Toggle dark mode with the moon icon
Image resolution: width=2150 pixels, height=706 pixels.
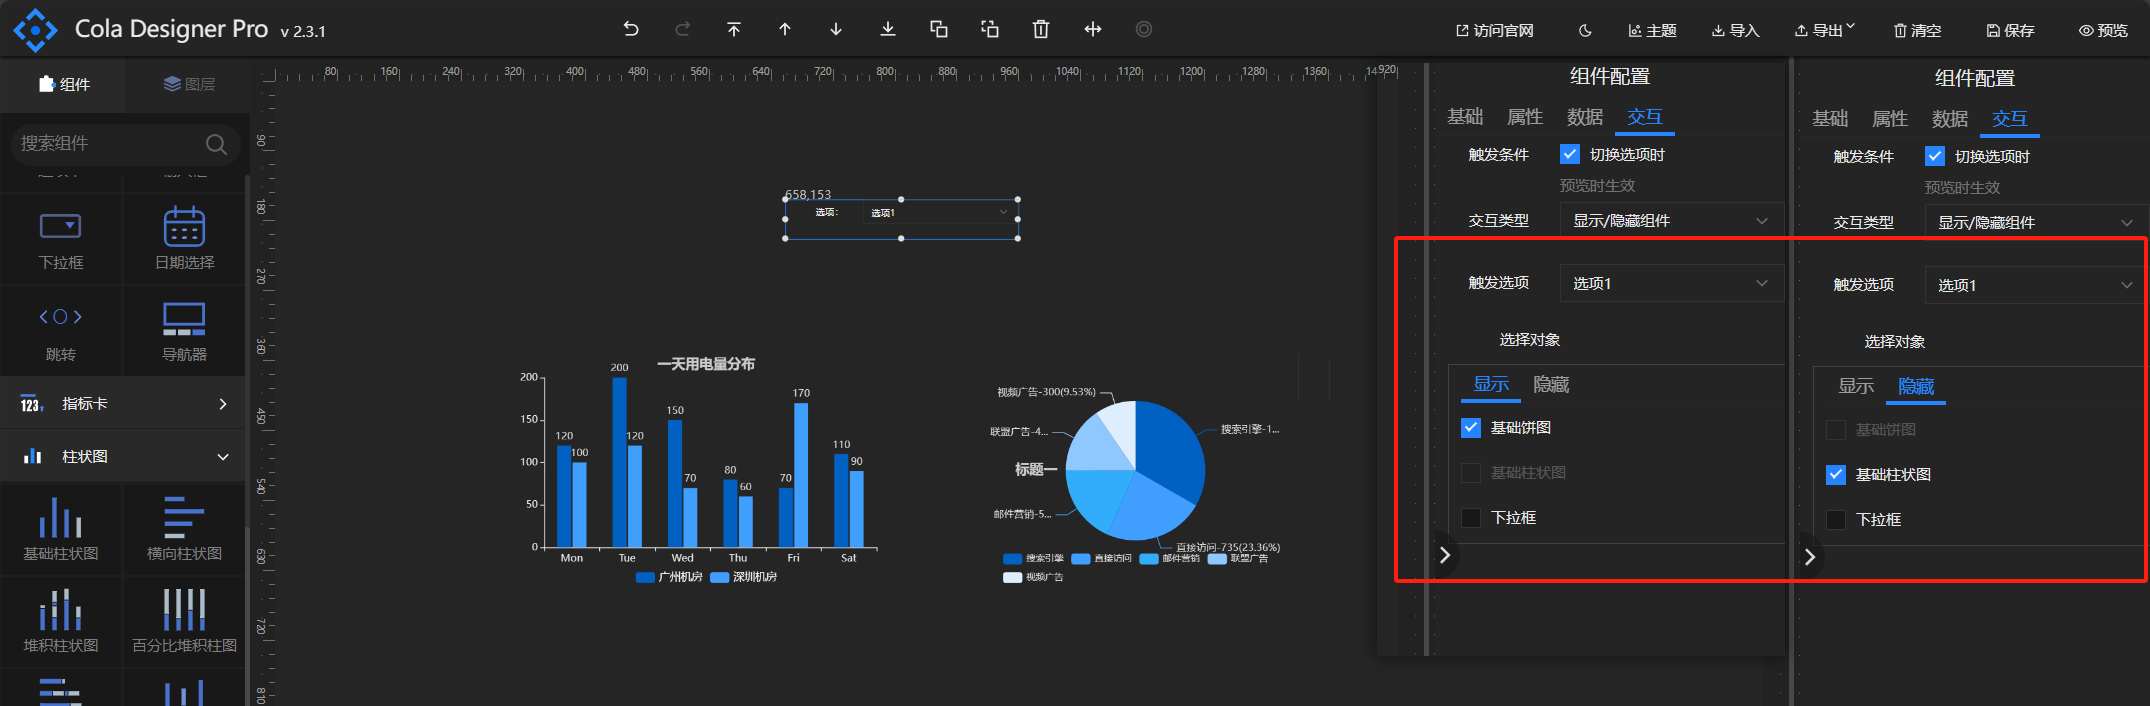click(1585, 31)
